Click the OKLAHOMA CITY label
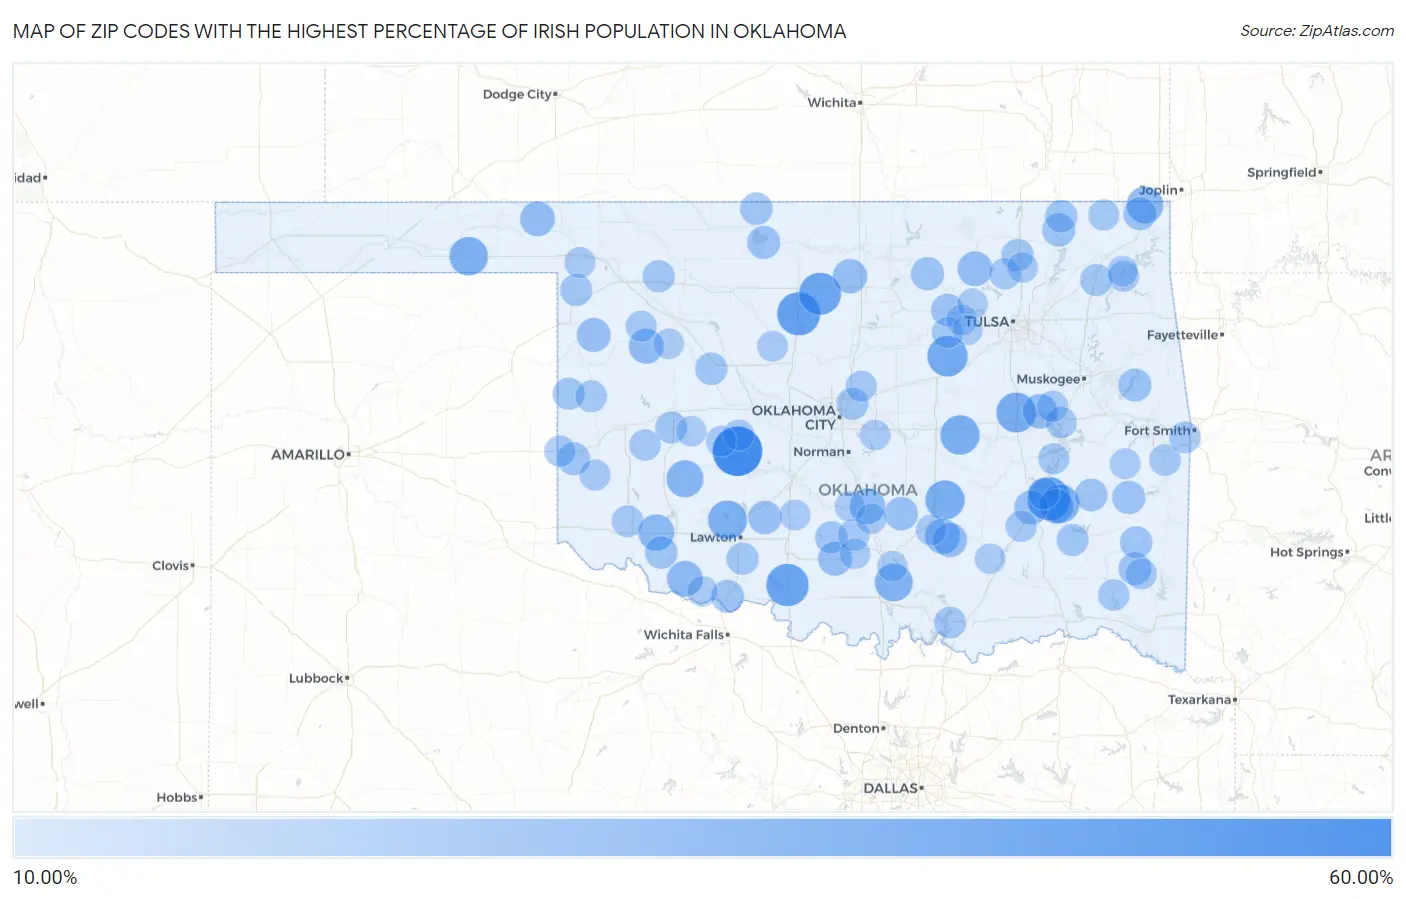The width and height of the screenshot is (1406, 899). (794, 417)
